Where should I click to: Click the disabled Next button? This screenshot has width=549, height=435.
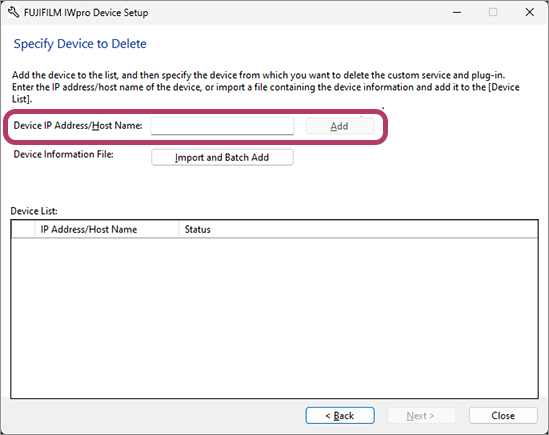pyautogui.click(x=421, y=416)
